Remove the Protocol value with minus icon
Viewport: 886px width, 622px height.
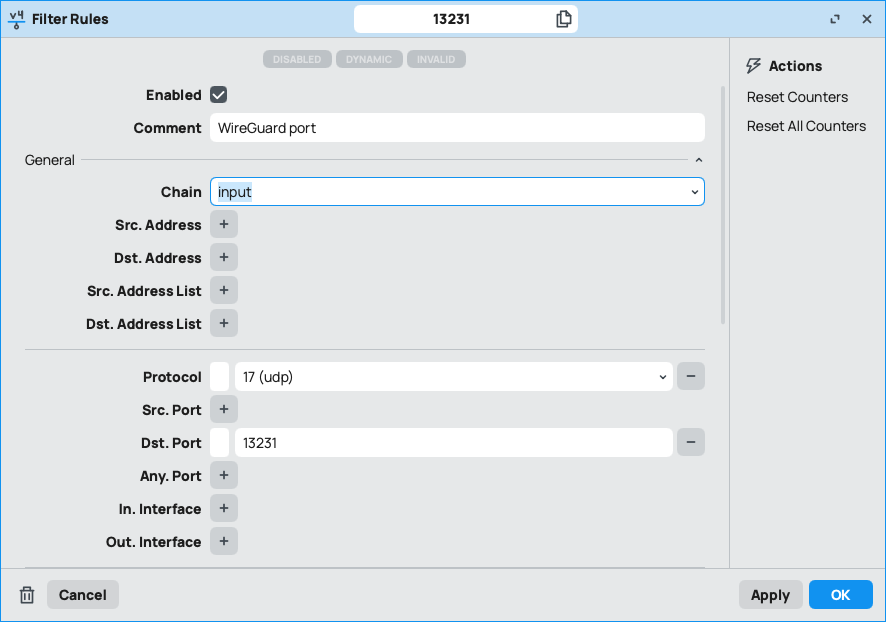(x=691, y=377)
